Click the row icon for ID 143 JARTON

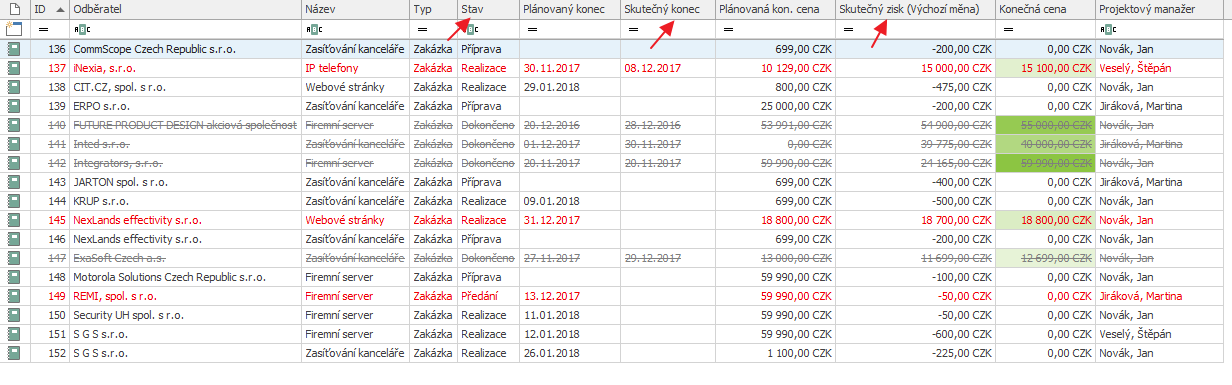coord(14,182)
